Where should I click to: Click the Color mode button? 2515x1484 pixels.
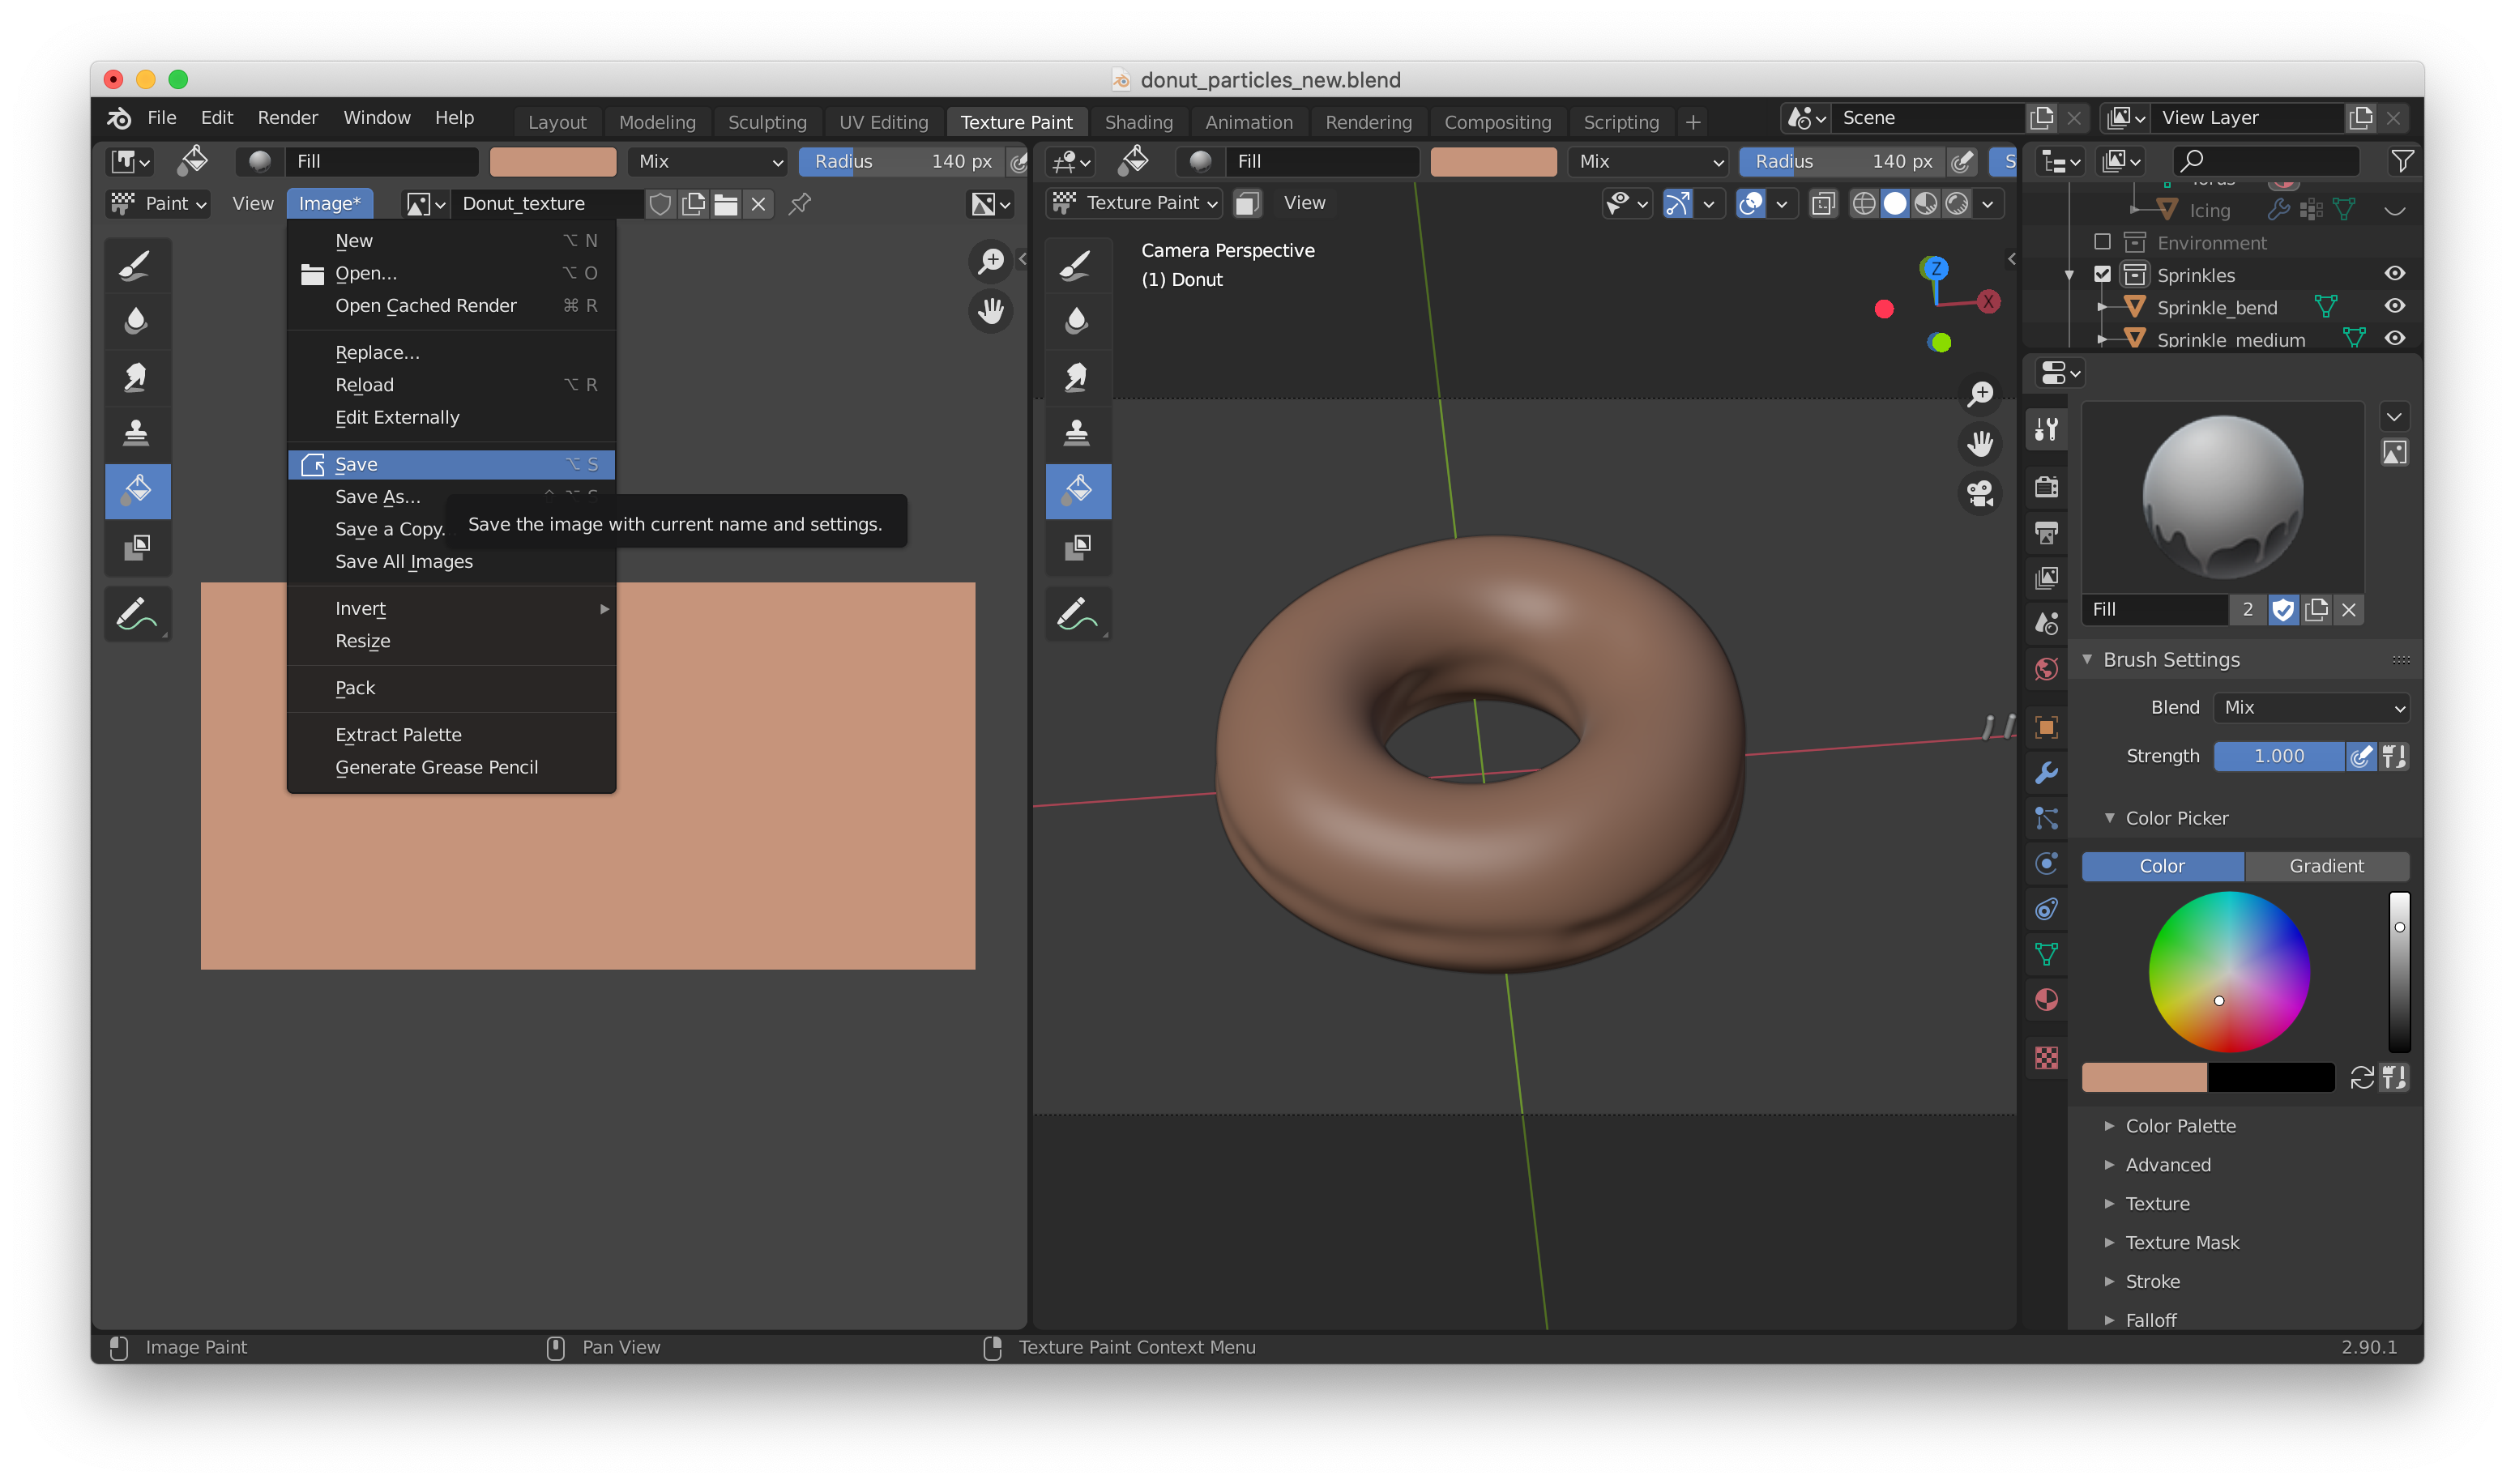click(2162, 866)
